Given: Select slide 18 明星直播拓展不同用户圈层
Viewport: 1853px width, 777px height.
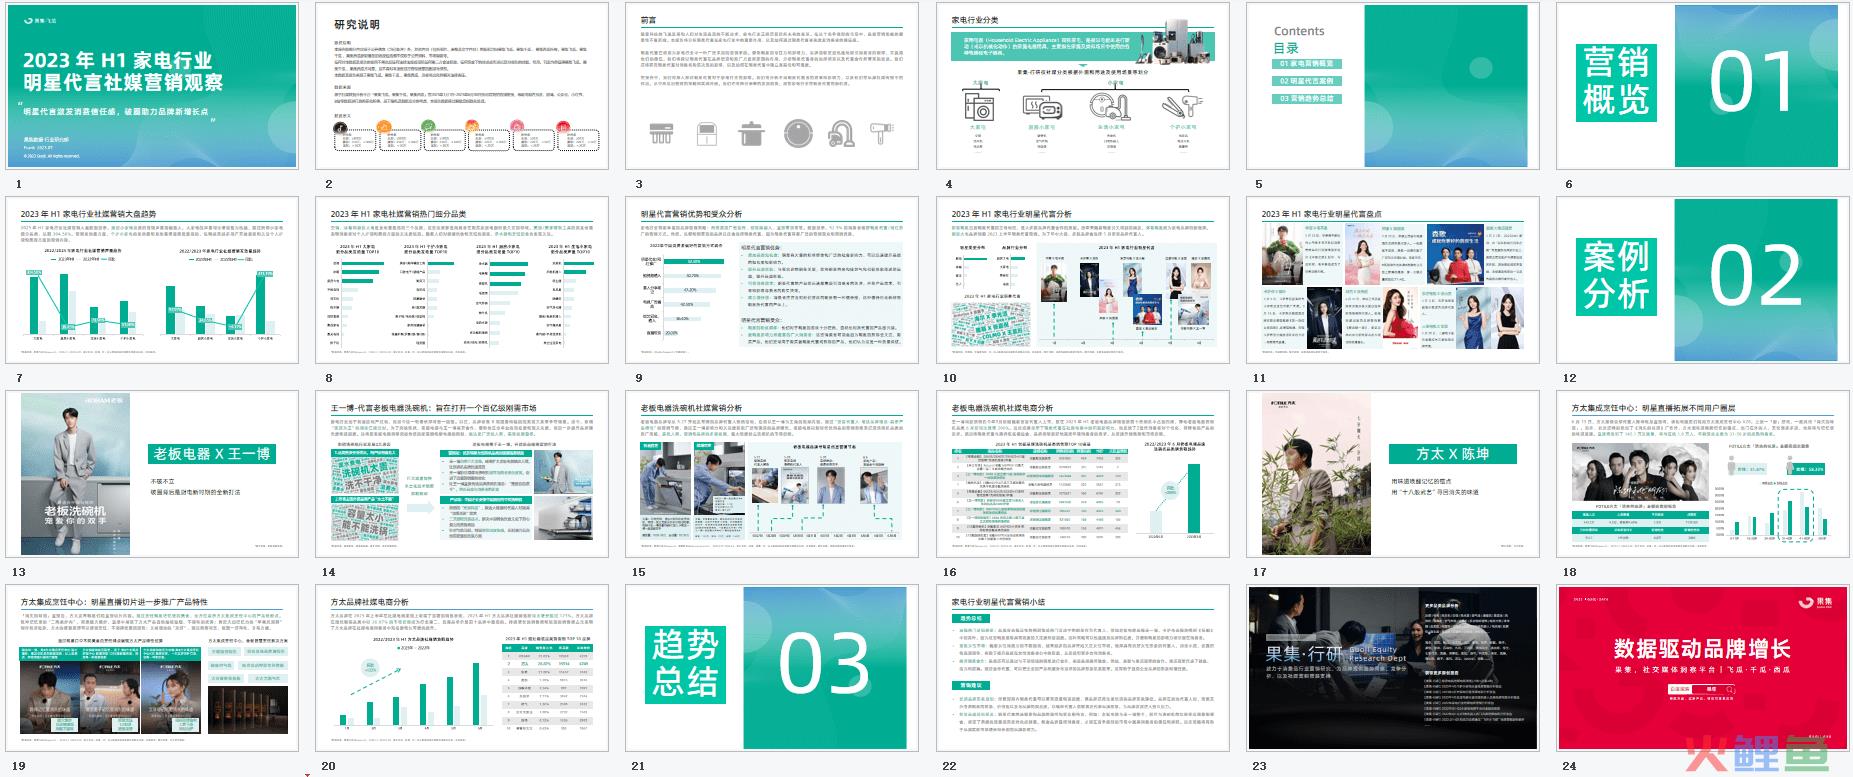Looking at the screenshot, I should coord(1703,474).
